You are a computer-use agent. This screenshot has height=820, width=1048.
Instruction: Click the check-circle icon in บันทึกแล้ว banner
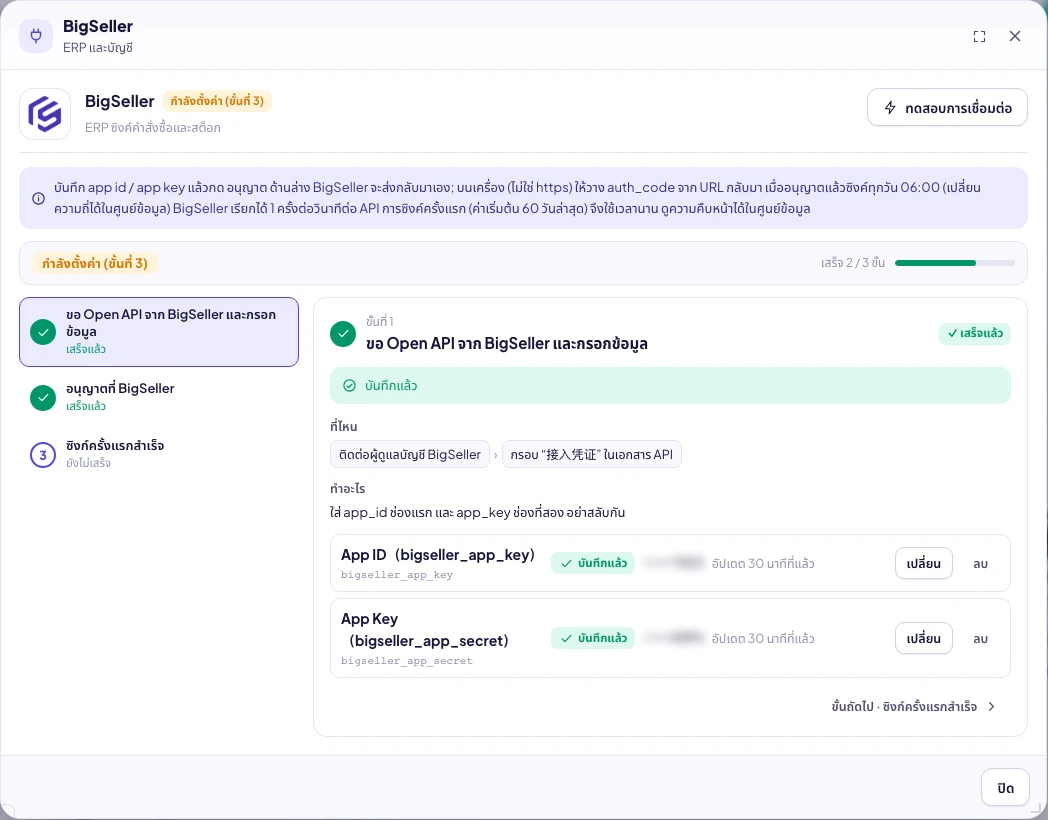click(x=350, y=386)
